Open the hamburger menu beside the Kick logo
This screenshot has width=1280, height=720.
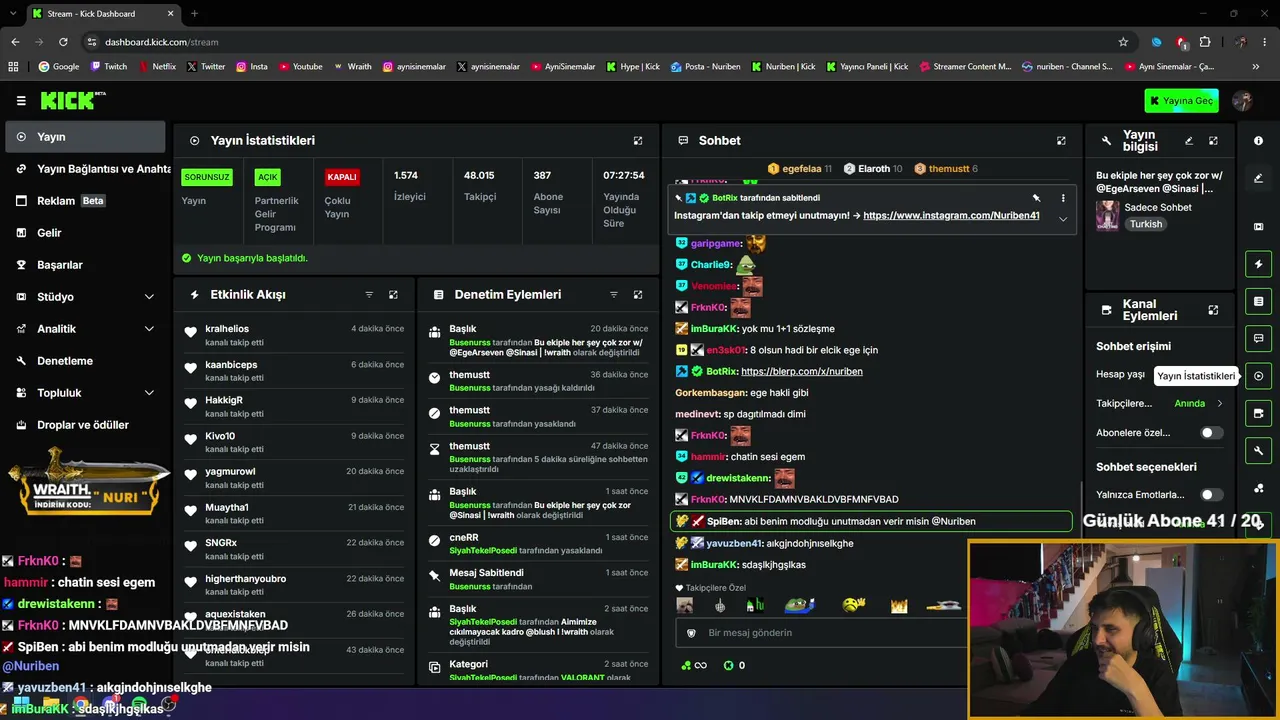(21, 101)
